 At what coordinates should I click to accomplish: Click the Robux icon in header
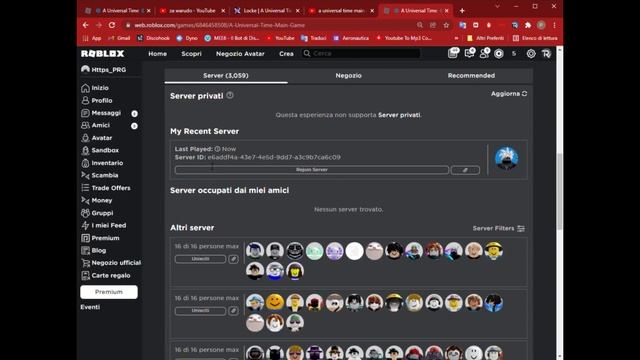tap(499, 53)
